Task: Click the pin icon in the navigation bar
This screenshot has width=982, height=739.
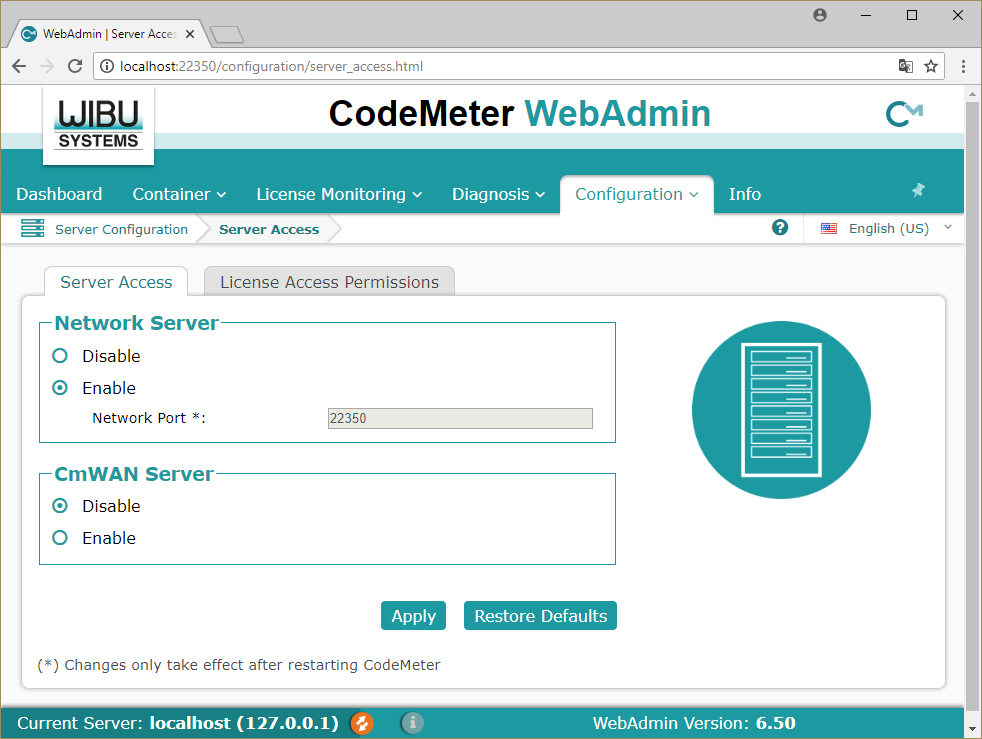Action: 918,190
